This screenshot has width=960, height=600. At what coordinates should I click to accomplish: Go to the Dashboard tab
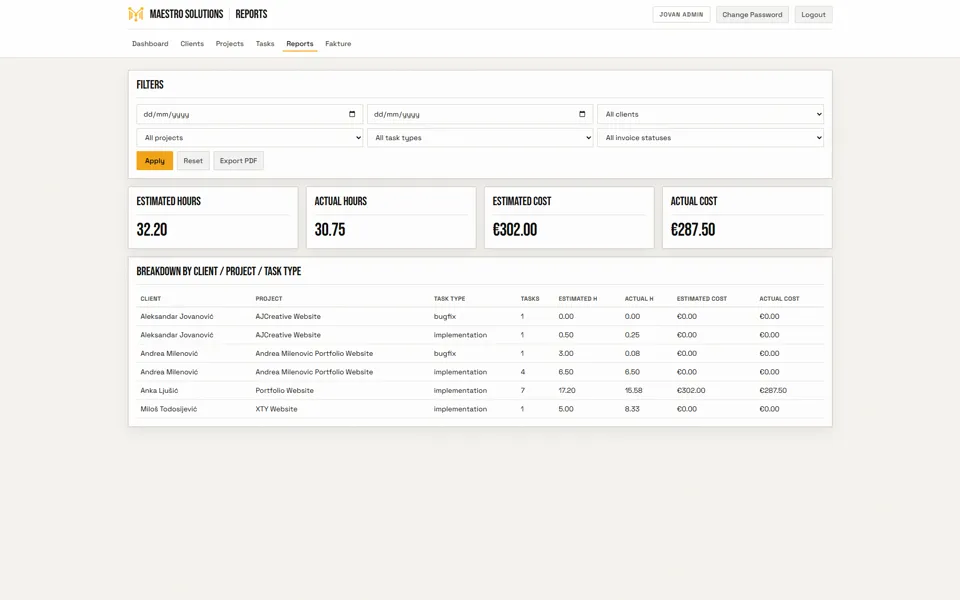[x=150, y=43]
